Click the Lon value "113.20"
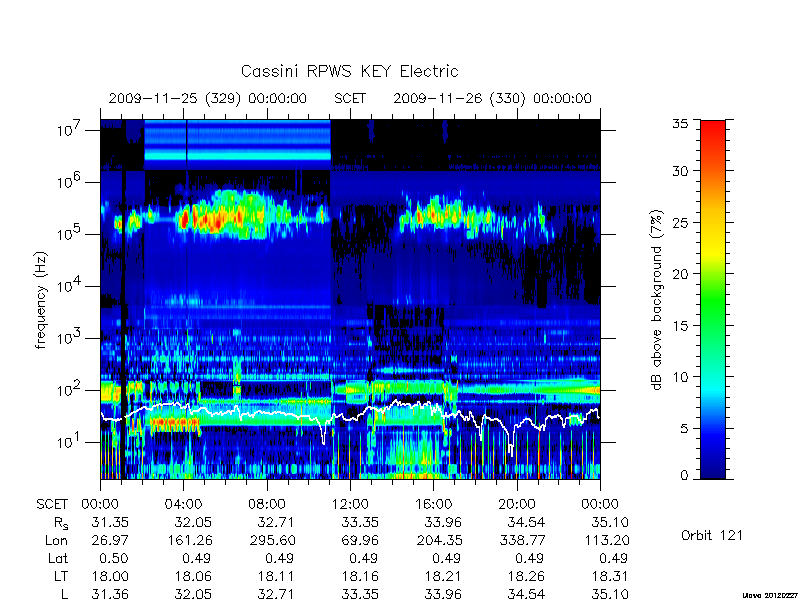This screenshot has width=800, height=600. (x=607, y=540)
